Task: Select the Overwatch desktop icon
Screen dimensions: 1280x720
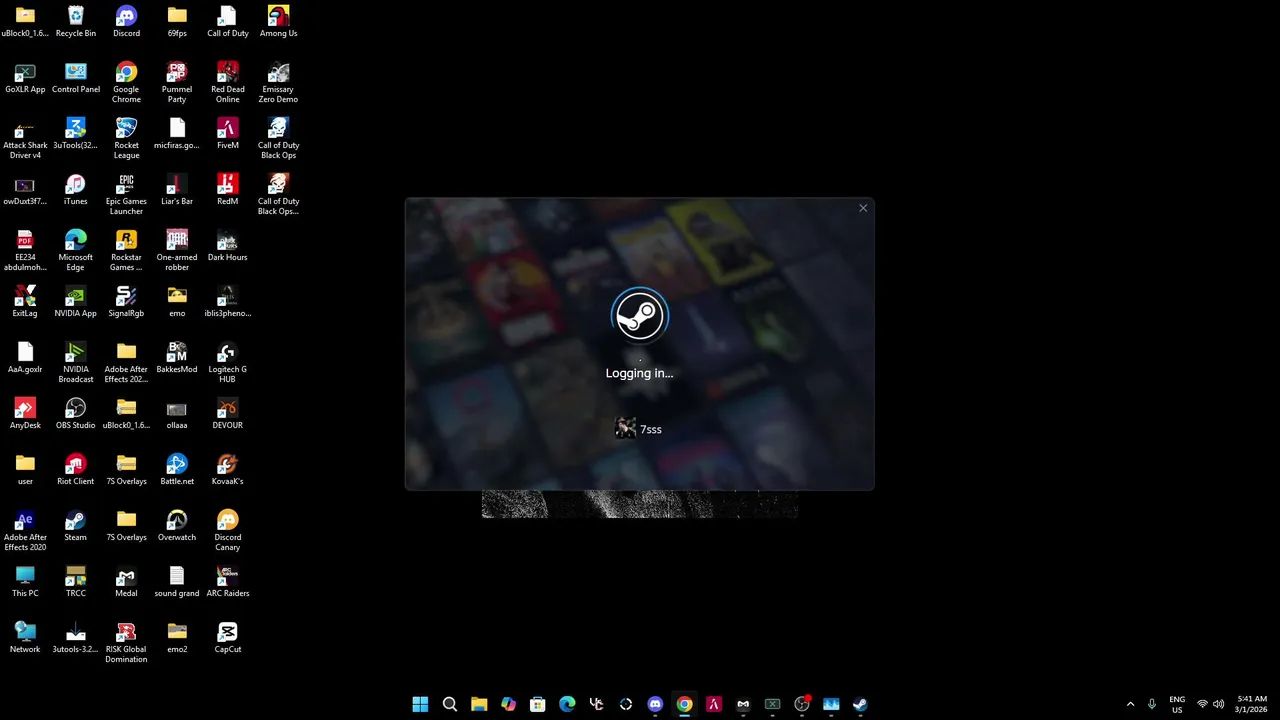Action: [177, 525]
